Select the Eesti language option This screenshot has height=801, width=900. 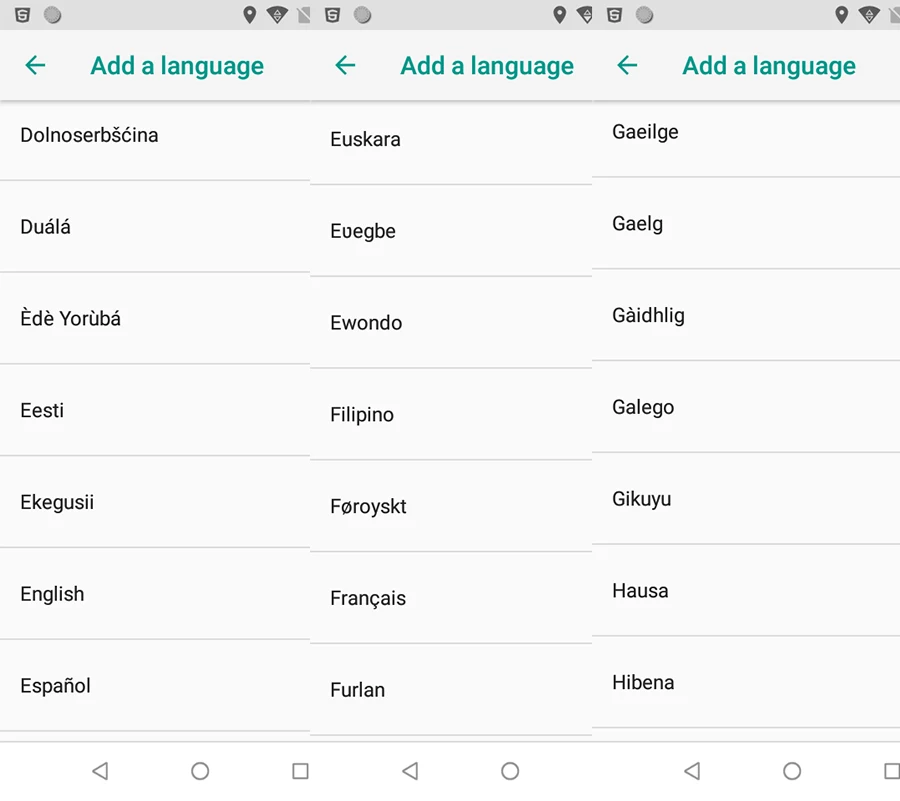coord(155,410)
